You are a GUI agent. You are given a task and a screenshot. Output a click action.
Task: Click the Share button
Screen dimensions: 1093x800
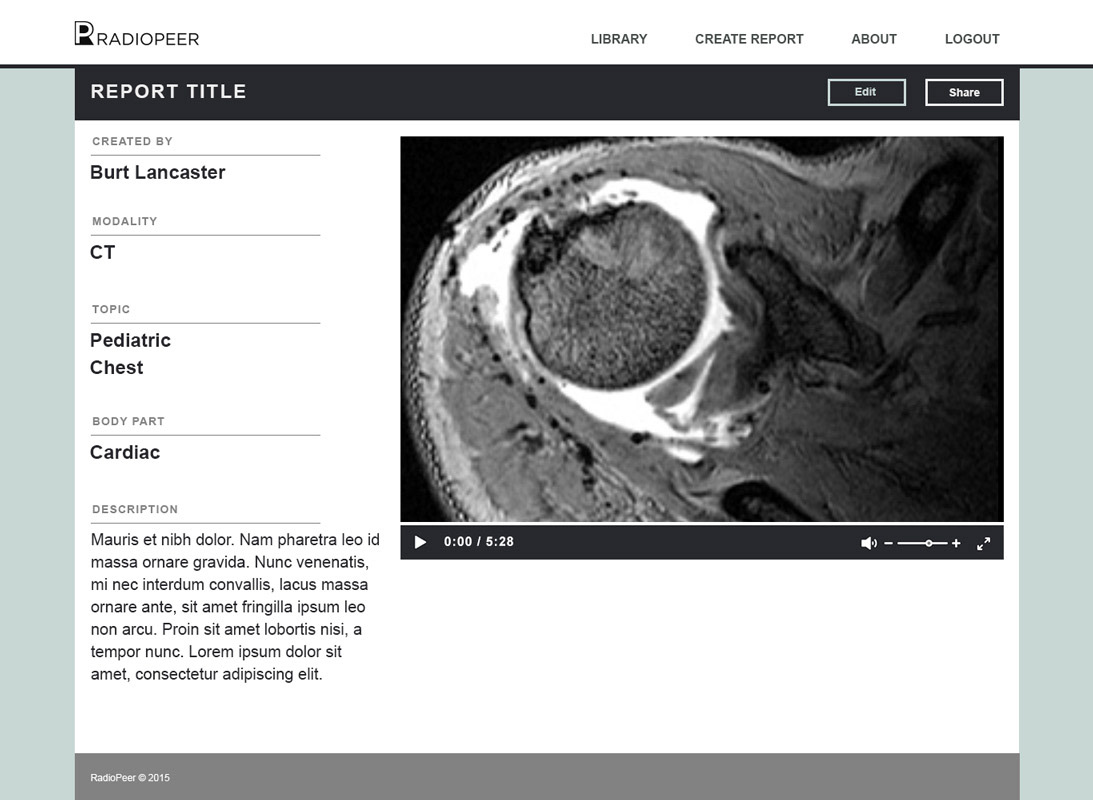pos(964,92)
